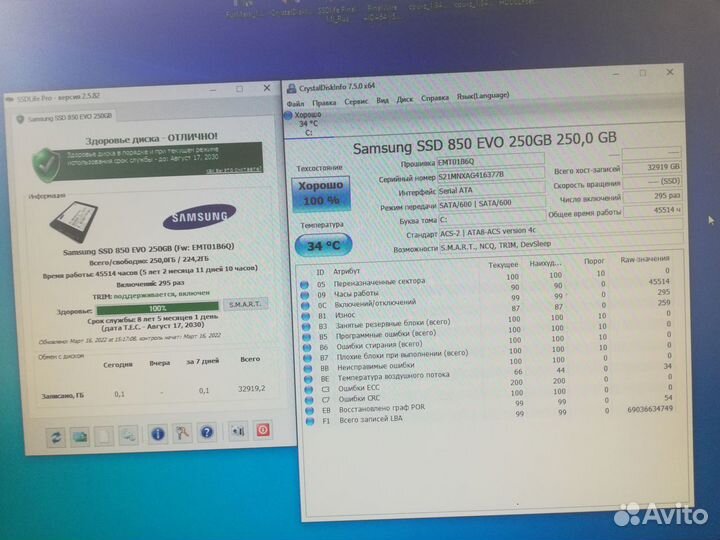Click the 34 °C temperature button
The image size is (720, 540).
click(323, 246)
